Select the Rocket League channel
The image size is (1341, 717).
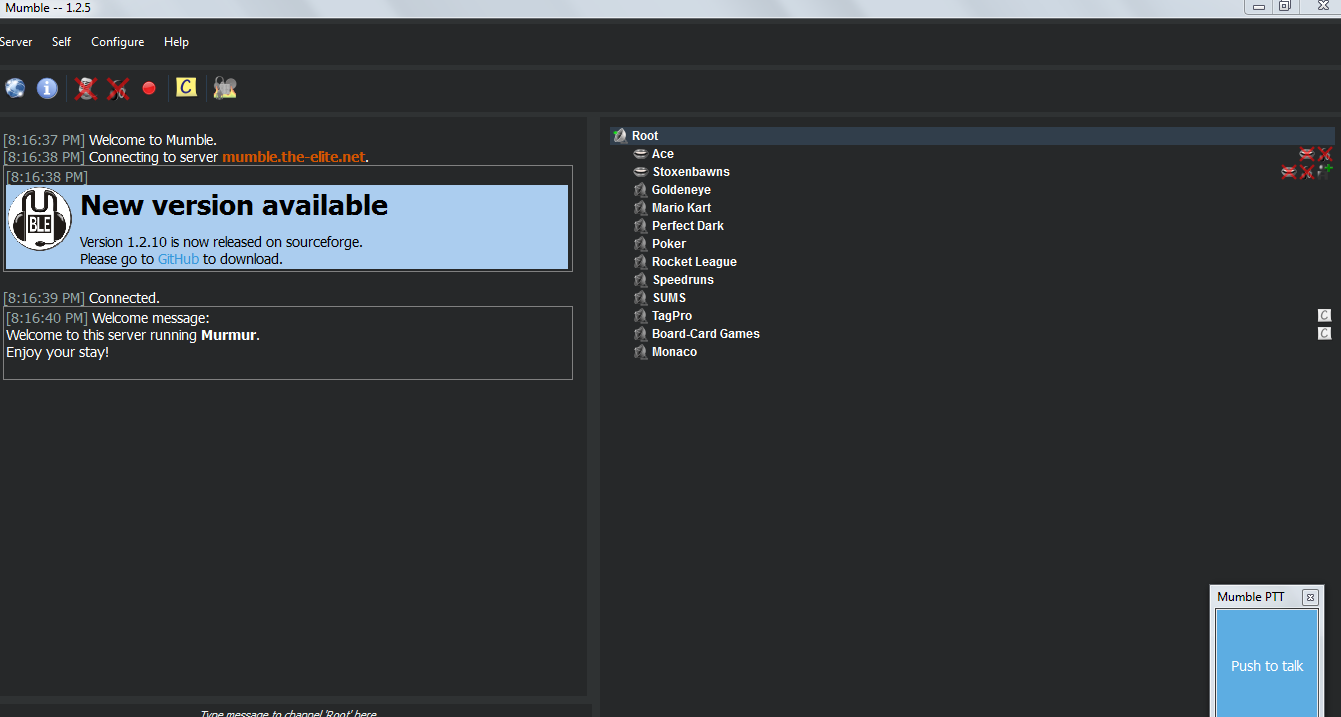694,262
